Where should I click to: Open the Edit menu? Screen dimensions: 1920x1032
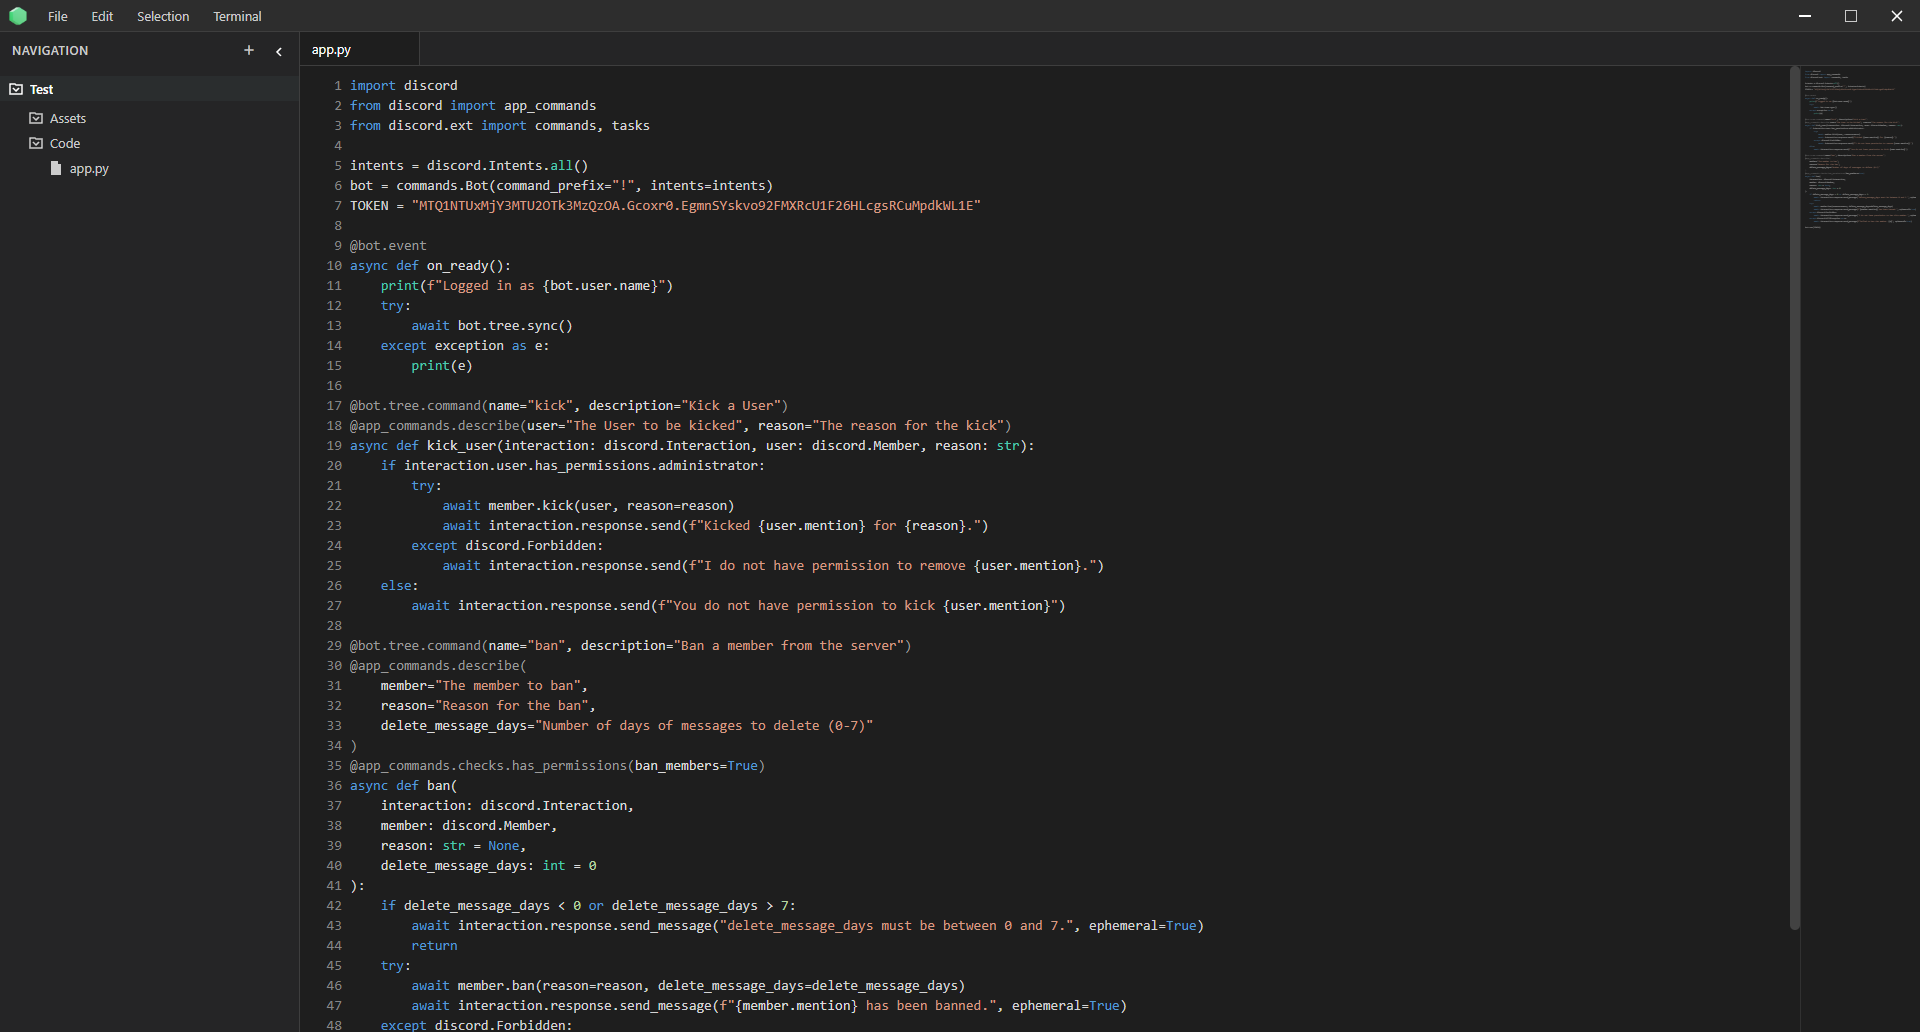(x=102, y=16)
